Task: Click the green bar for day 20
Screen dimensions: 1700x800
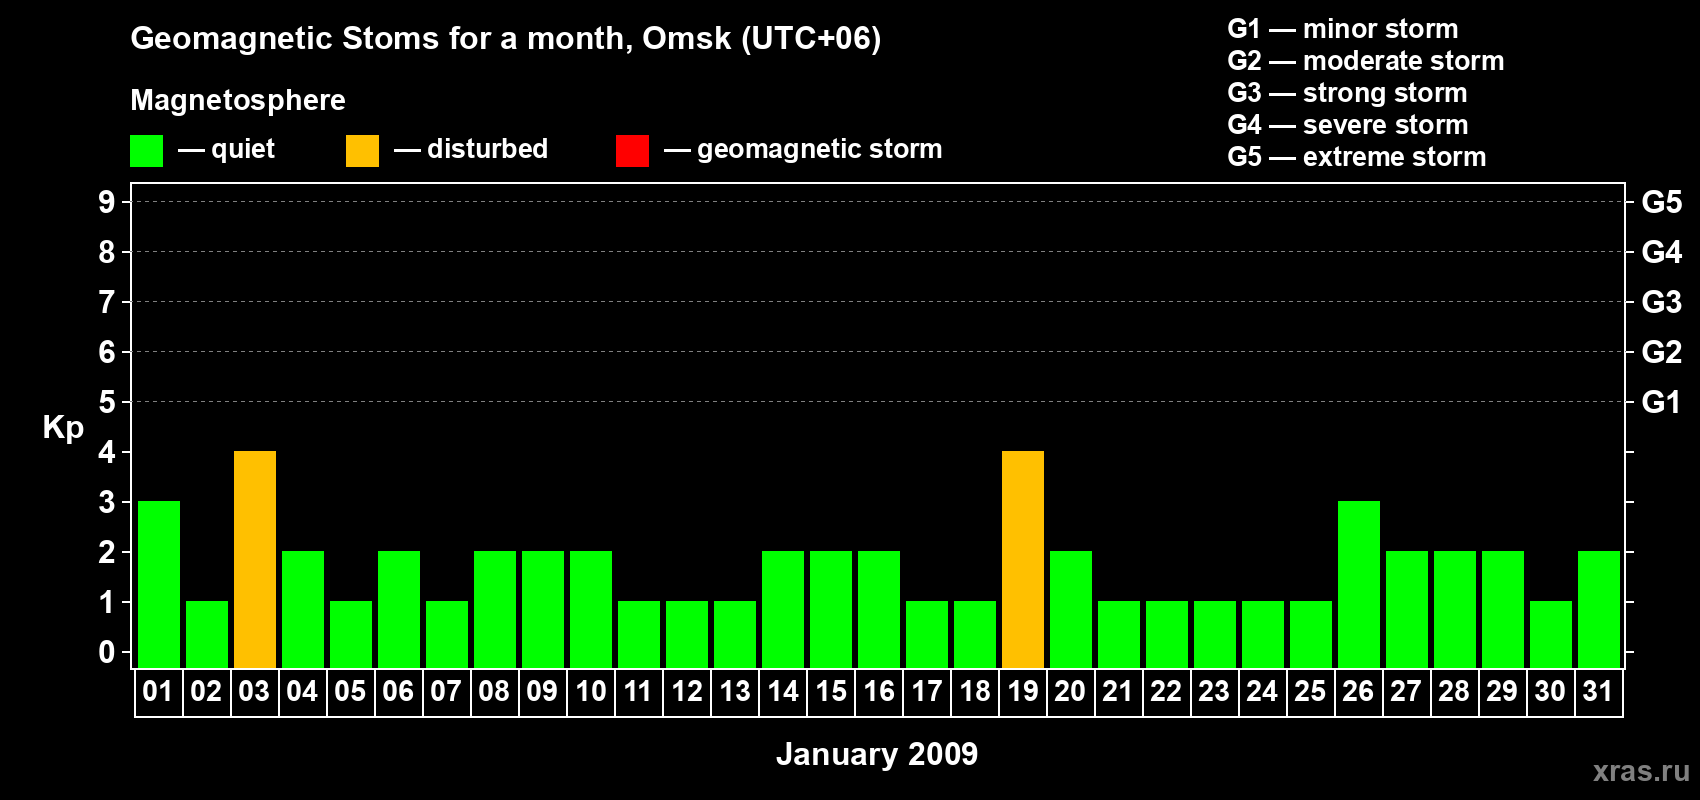Action: click(x=1071, y=610)
